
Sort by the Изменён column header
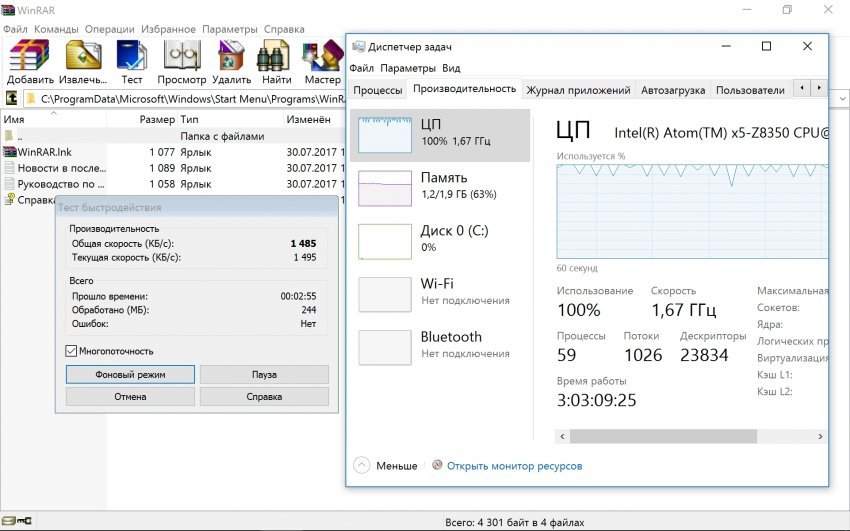(x=314, y=119)
